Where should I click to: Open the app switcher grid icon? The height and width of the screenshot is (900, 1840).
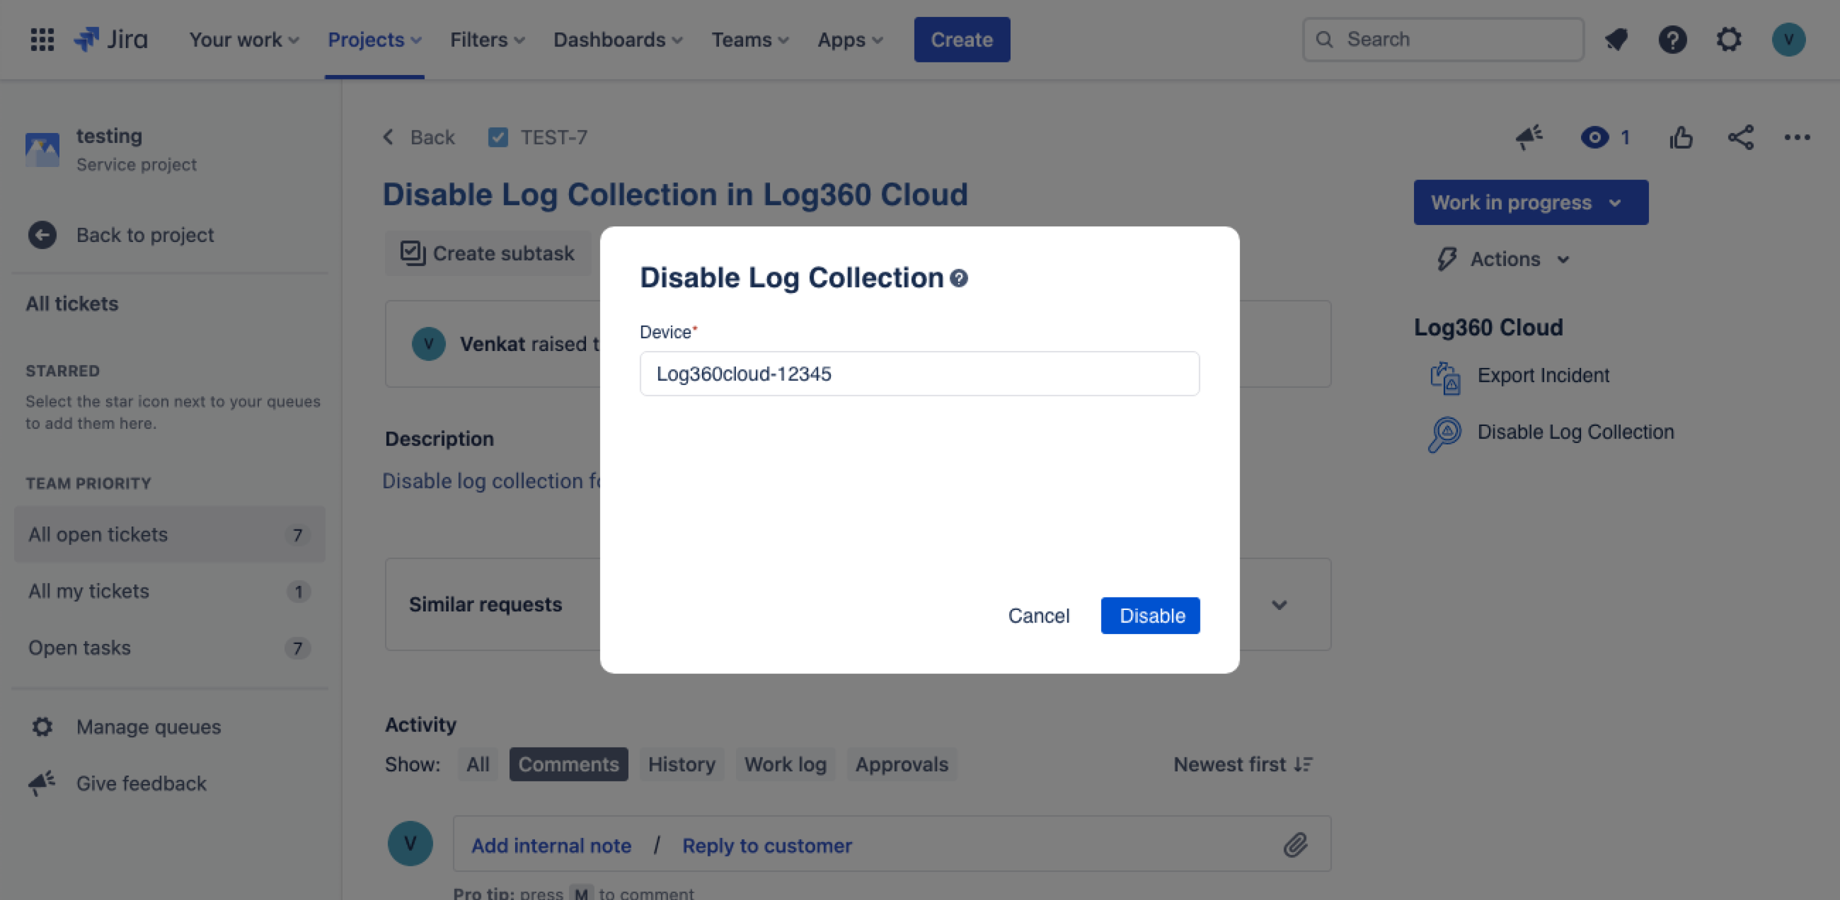point(42,39)
